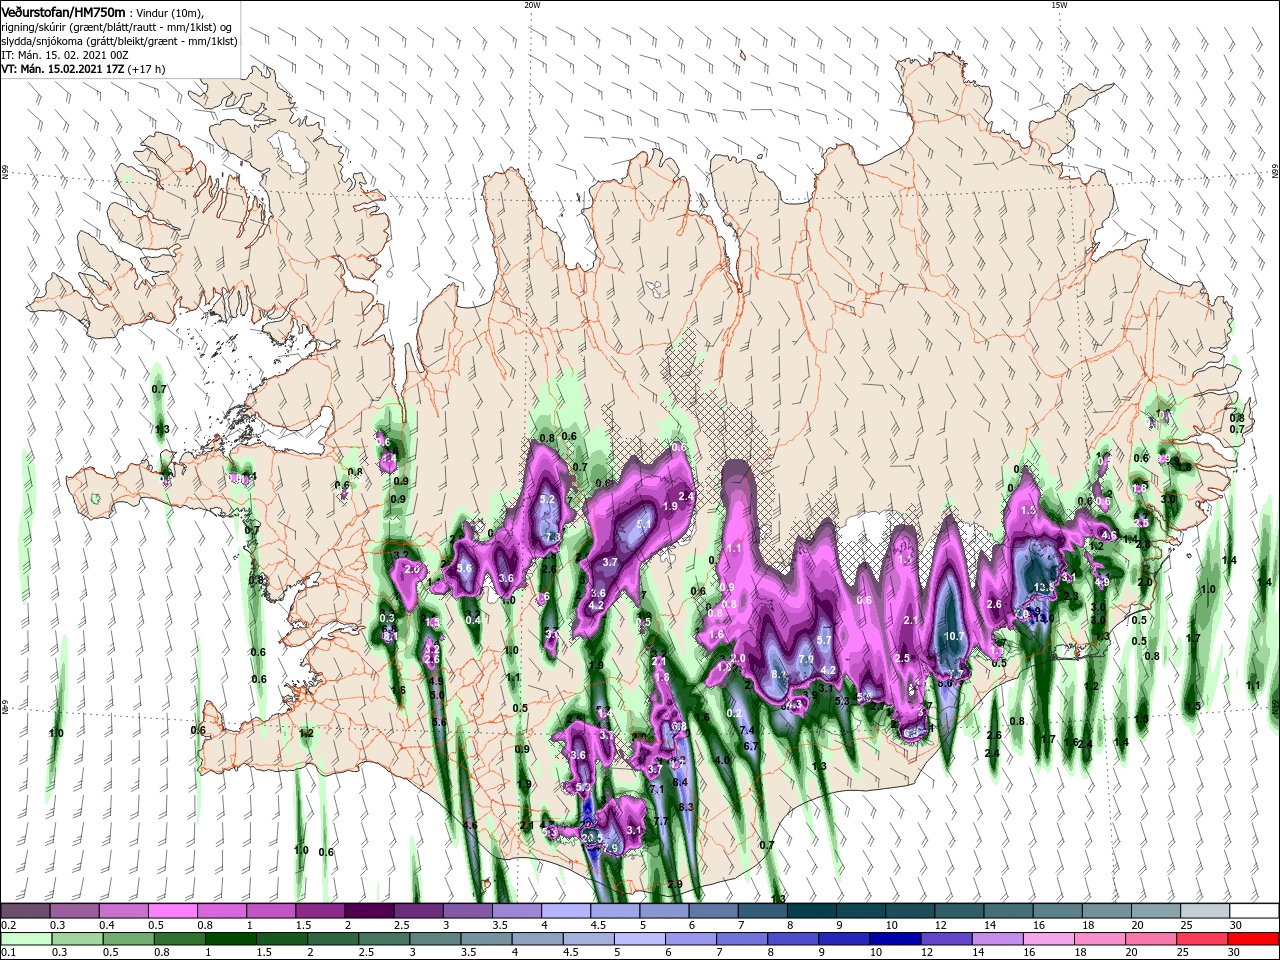This screenshot has width=1280, height=960.
Task: Click the 1 magenta swatch, upper legend row
Action: point(271,911)
